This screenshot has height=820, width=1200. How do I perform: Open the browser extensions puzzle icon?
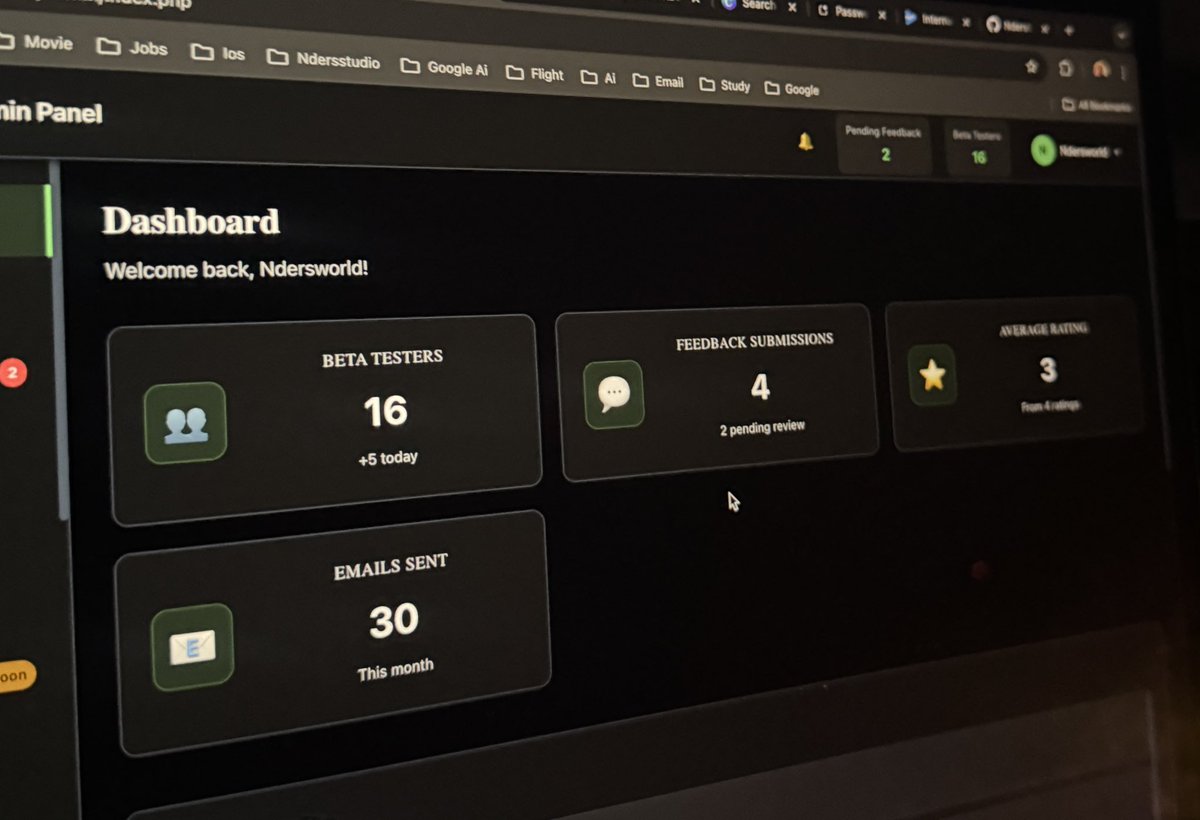click(1065, 68)
